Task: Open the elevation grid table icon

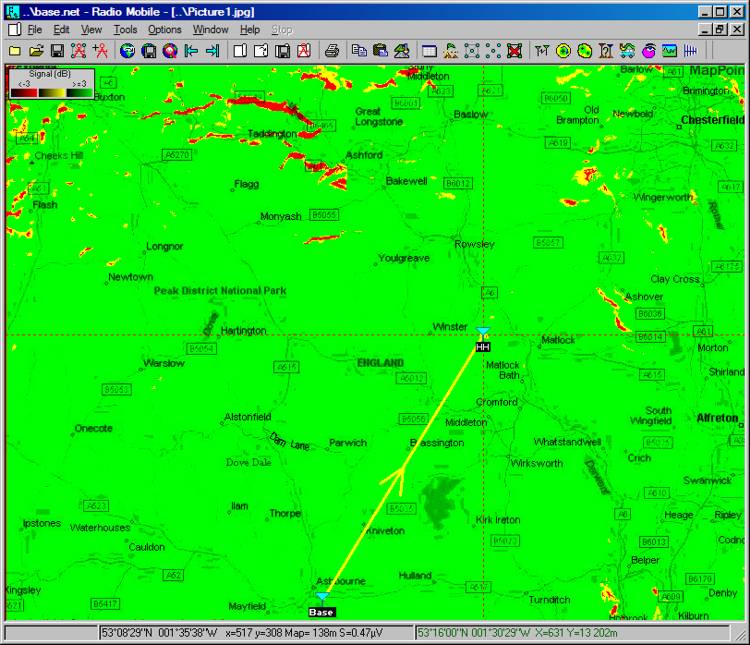Action: click(x=429, y=51)
